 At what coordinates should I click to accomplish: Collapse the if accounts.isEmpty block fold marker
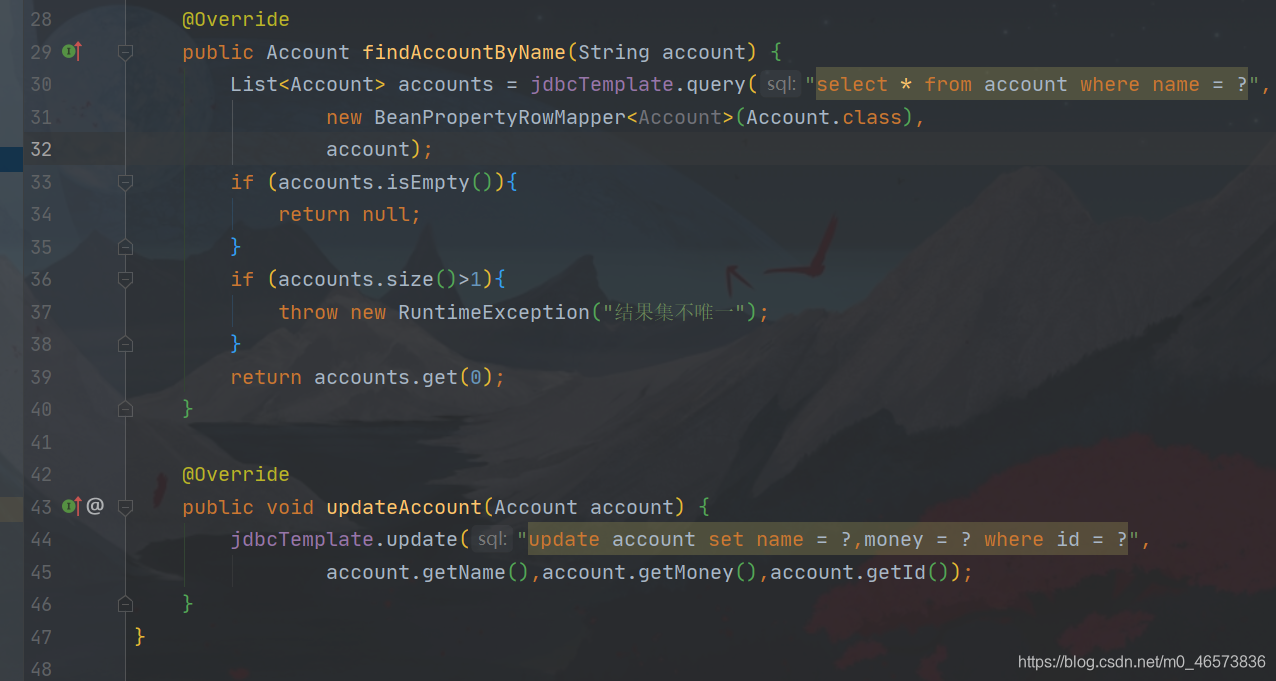[125, 182]
